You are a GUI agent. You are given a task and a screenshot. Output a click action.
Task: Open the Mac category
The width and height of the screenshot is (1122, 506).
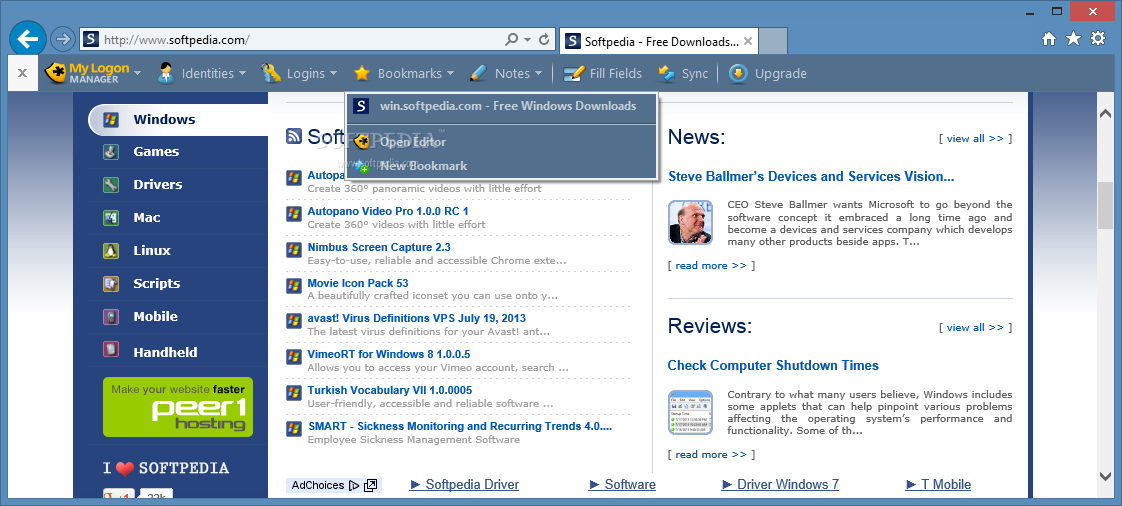147,218
